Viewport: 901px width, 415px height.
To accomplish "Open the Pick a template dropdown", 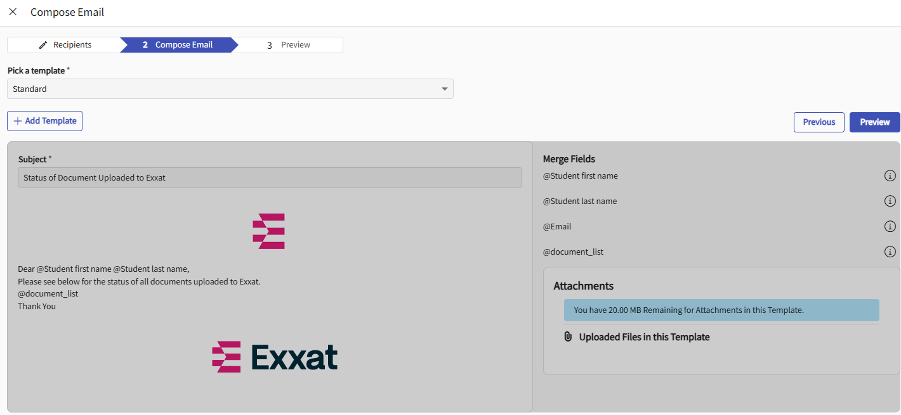I will tap(230, 89).
